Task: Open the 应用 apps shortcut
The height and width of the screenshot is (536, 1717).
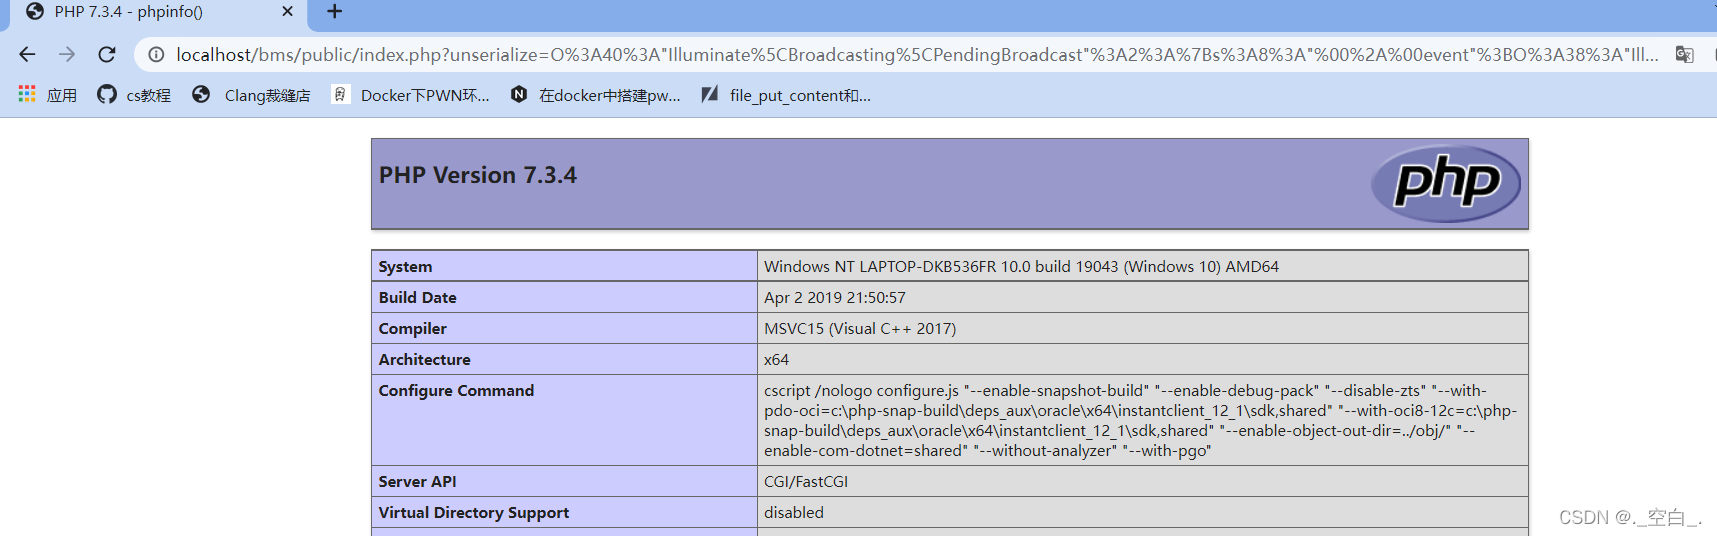Action: [47, 95]
